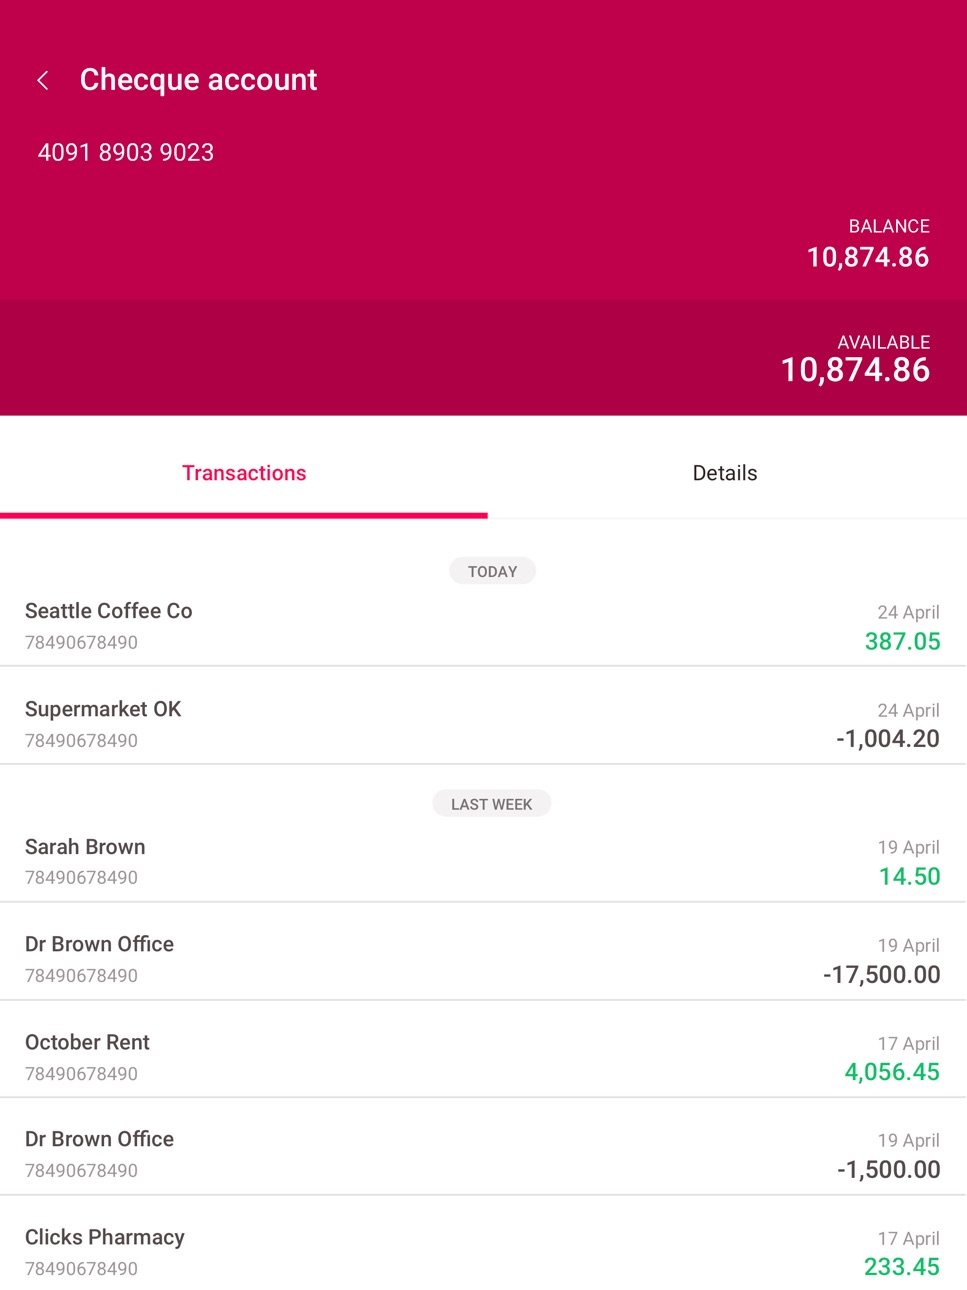Open the October Rent transaction

click(483, 1057)
